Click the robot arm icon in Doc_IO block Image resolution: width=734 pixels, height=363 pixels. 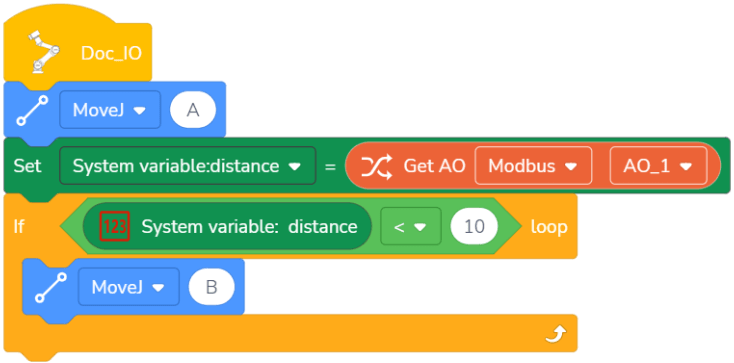pyautogui.click(x=44, y=52)
